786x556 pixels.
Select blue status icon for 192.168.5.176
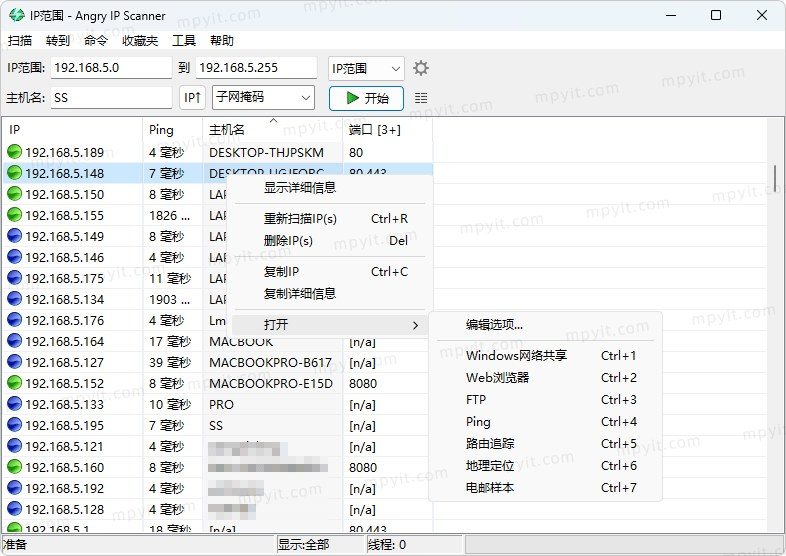[15, 320]
